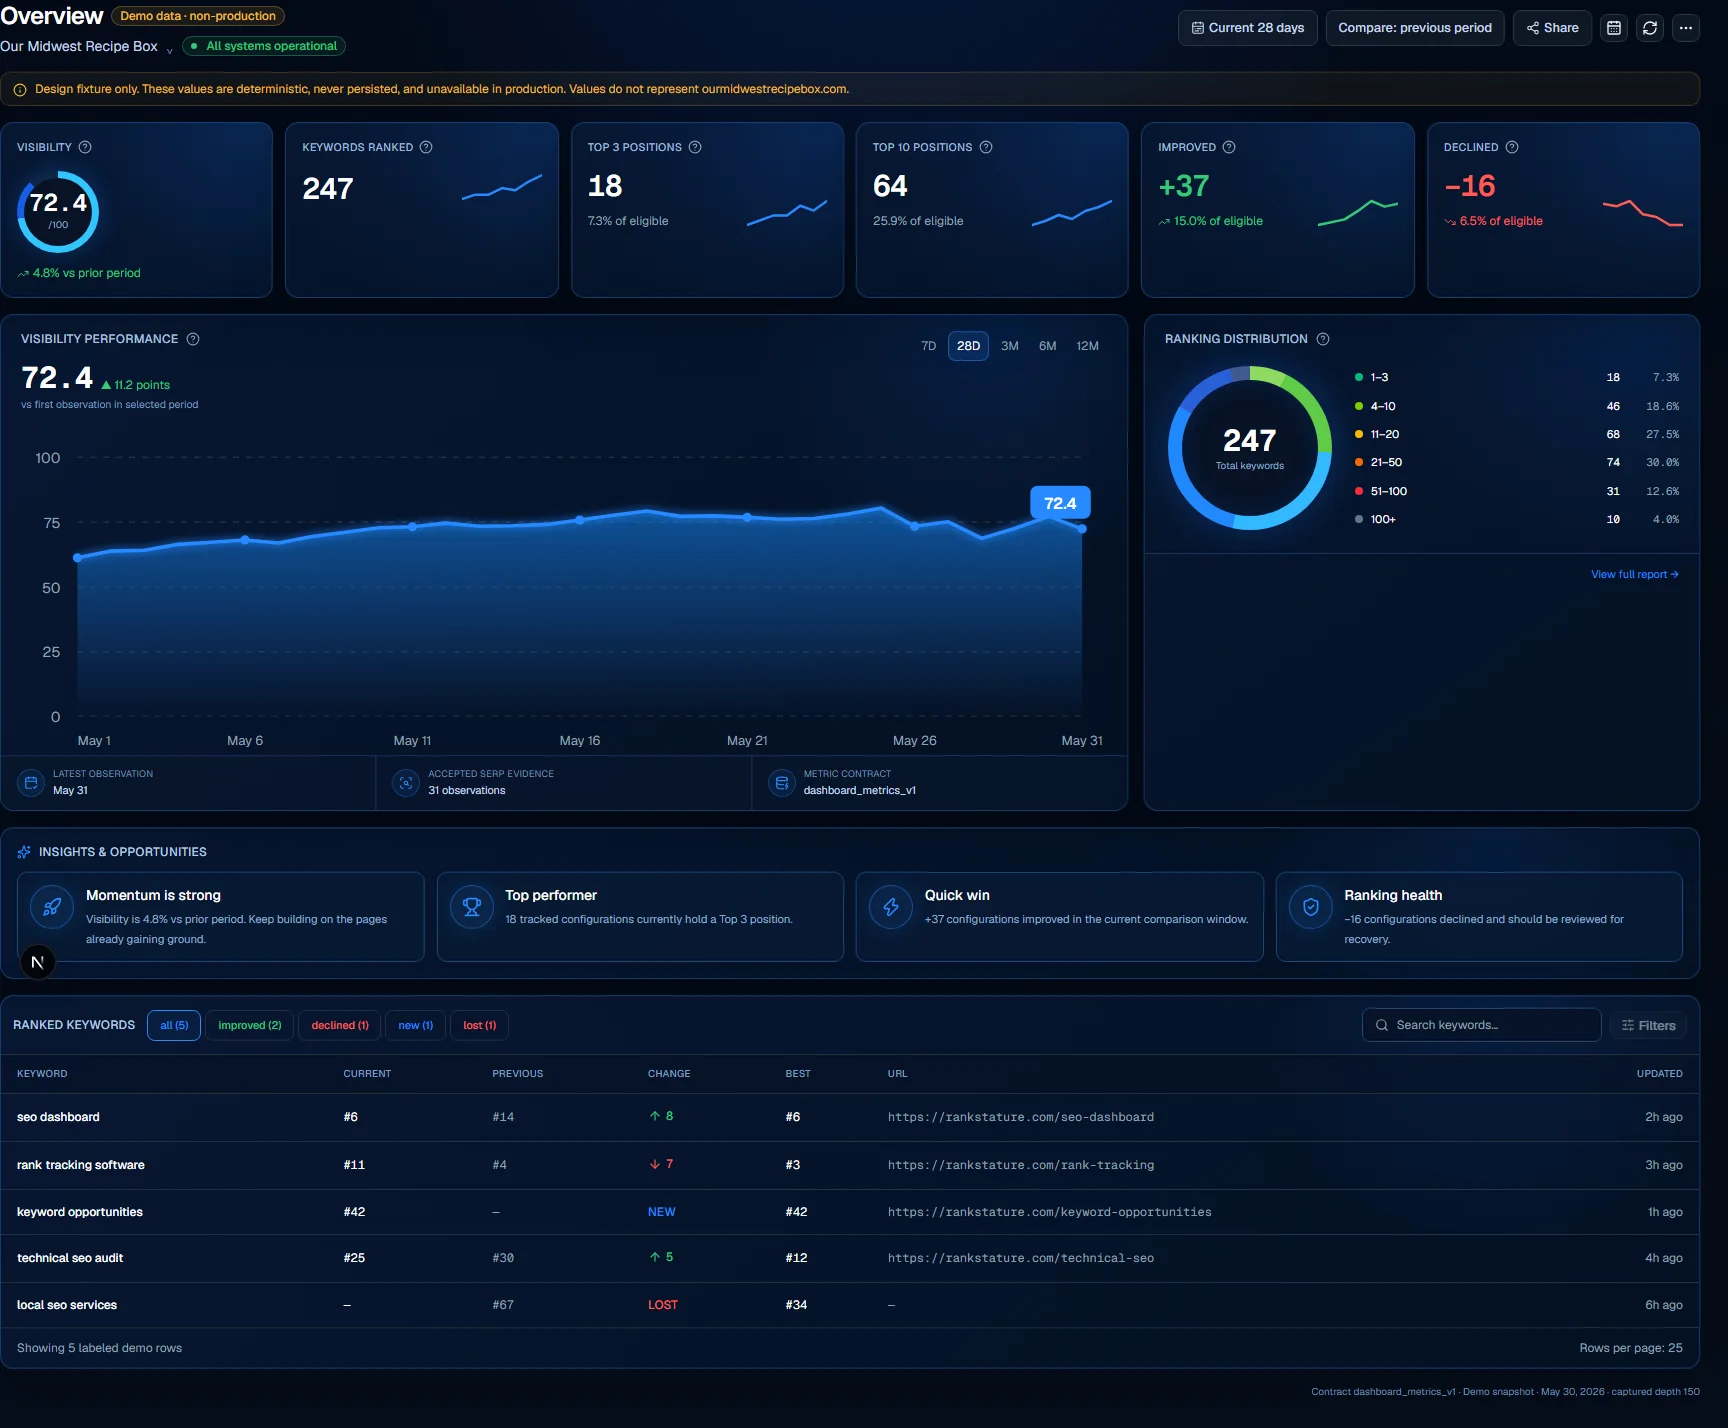
Task: Click the green 1–3 legend dot
Action: pyautogui.click(x=1359, y=377)
